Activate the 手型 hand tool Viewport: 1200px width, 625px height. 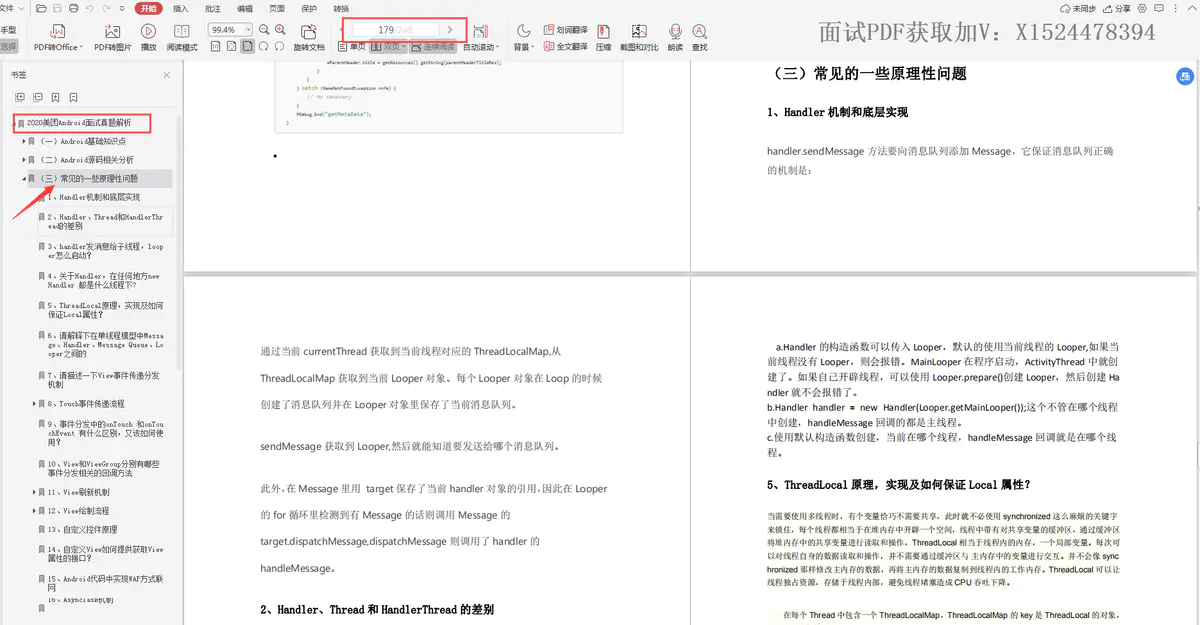(9, 30)
